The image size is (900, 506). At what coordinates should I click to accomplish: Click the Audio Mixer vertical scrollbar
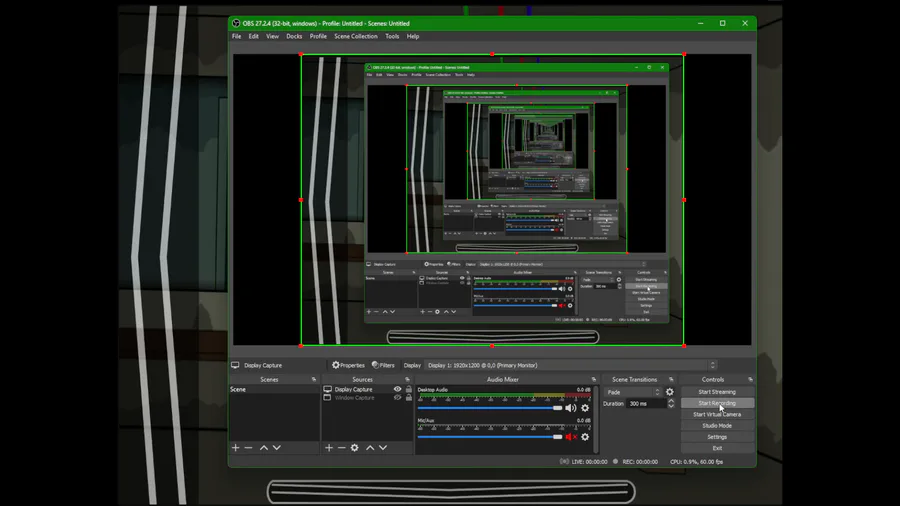tap(595, 419)
